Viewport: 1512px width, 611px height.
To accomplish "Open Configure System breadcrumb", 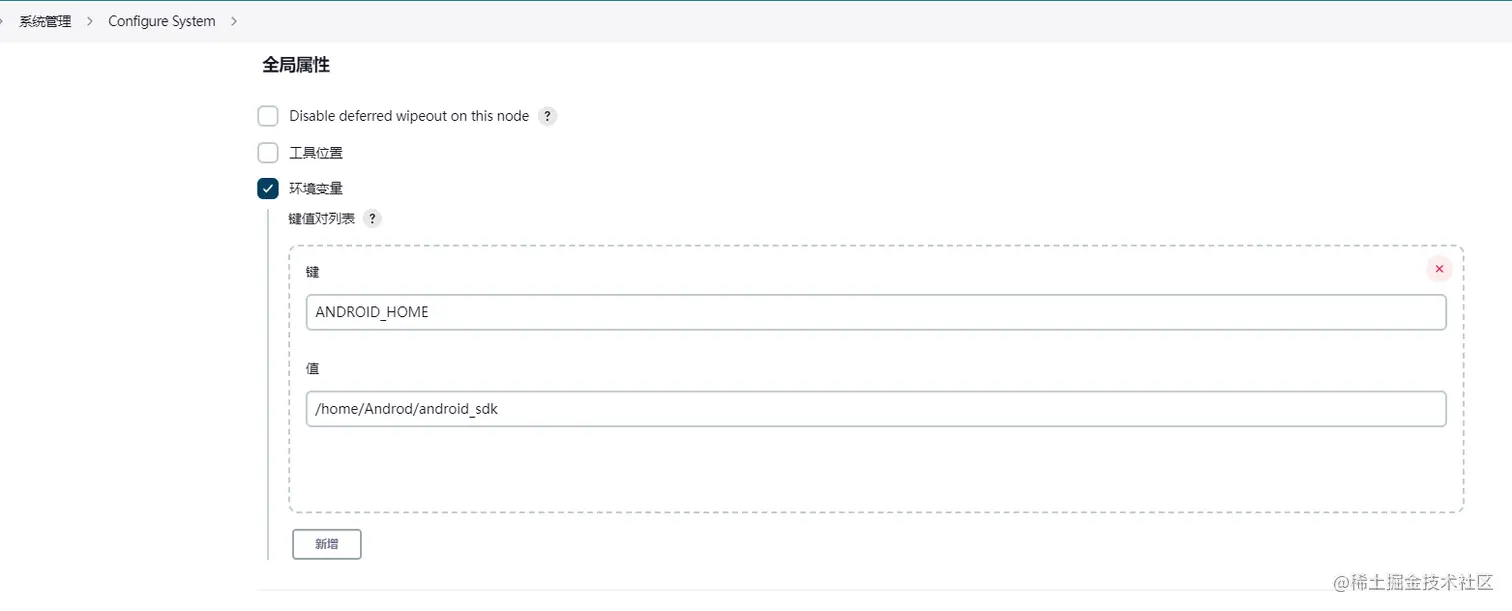I will (161, 21).
